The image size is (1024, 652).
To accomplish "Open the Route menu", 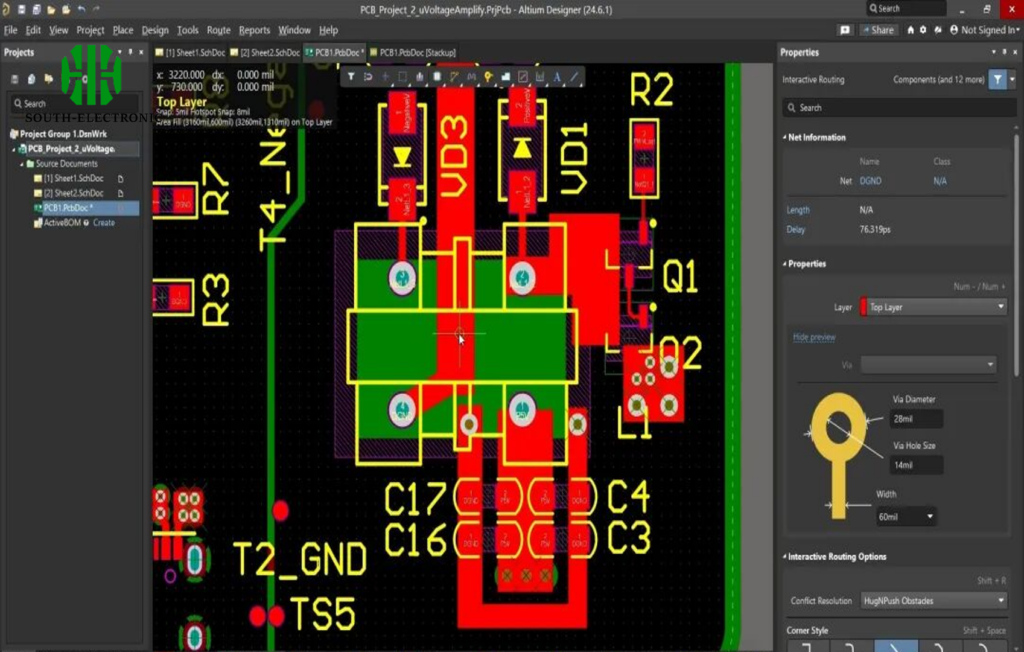I will click(x=218, y=30).
